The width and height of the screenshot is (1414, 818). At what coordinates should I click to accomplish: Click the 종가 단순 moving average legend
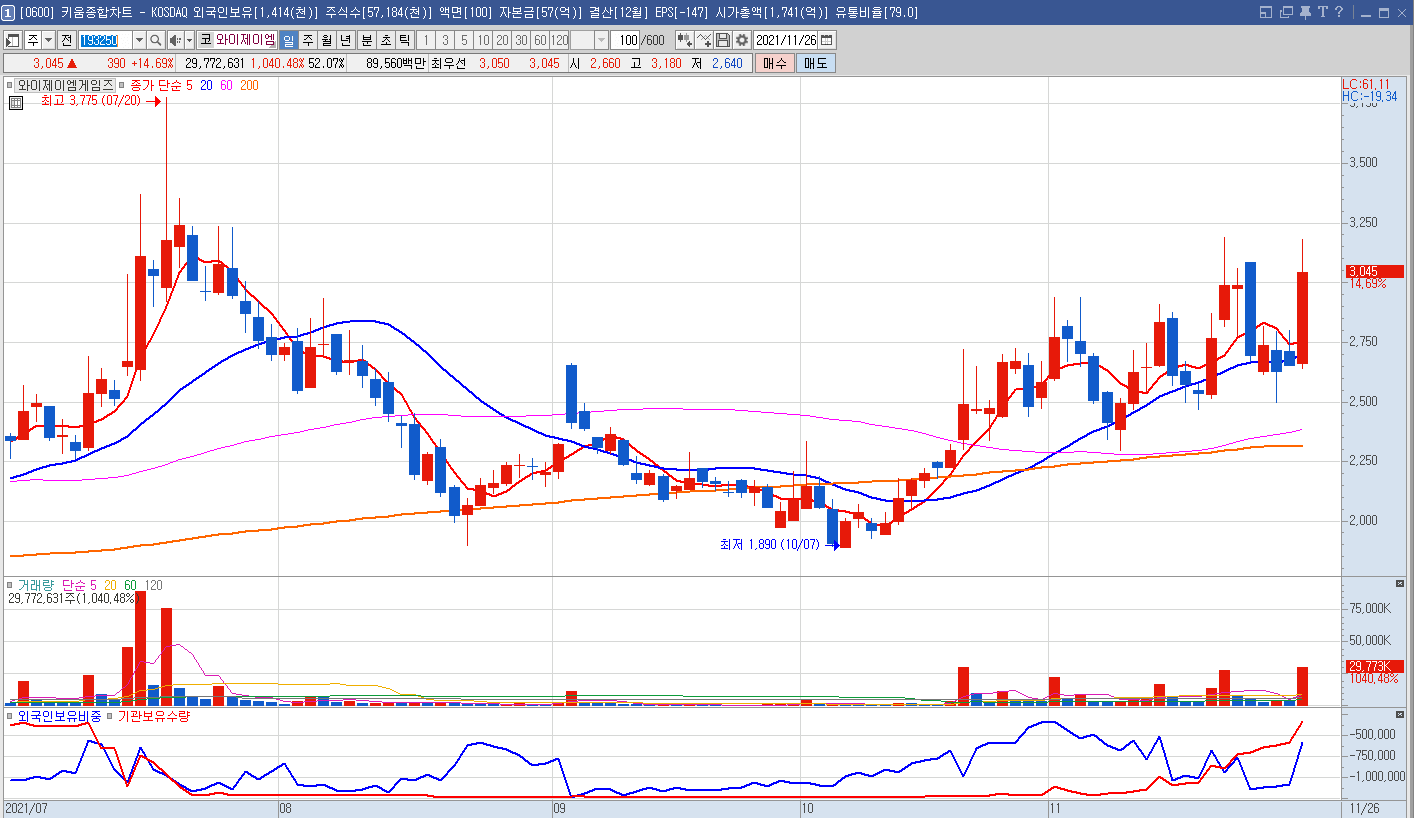(156, 86)
